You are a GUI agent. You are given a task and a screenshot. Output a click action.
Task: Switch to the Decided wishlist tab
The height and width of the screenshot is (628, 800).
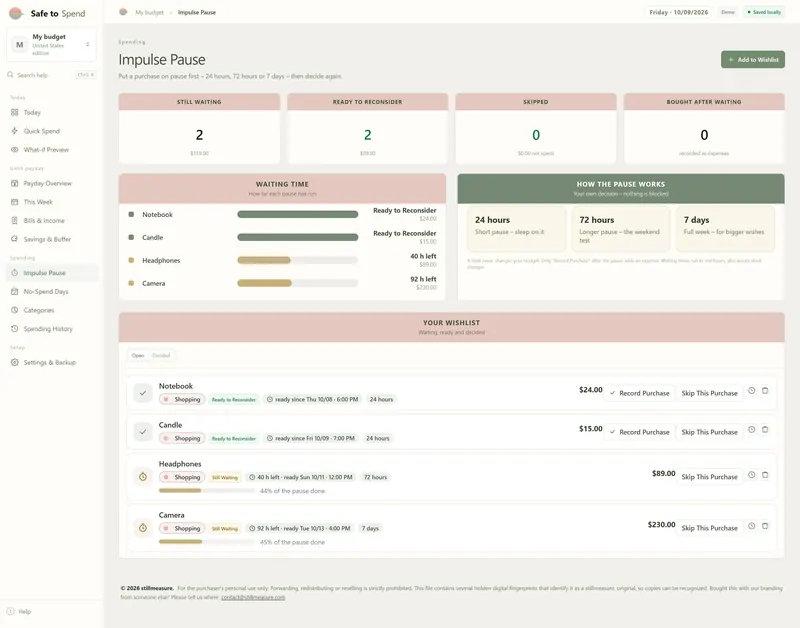[161, 356]
